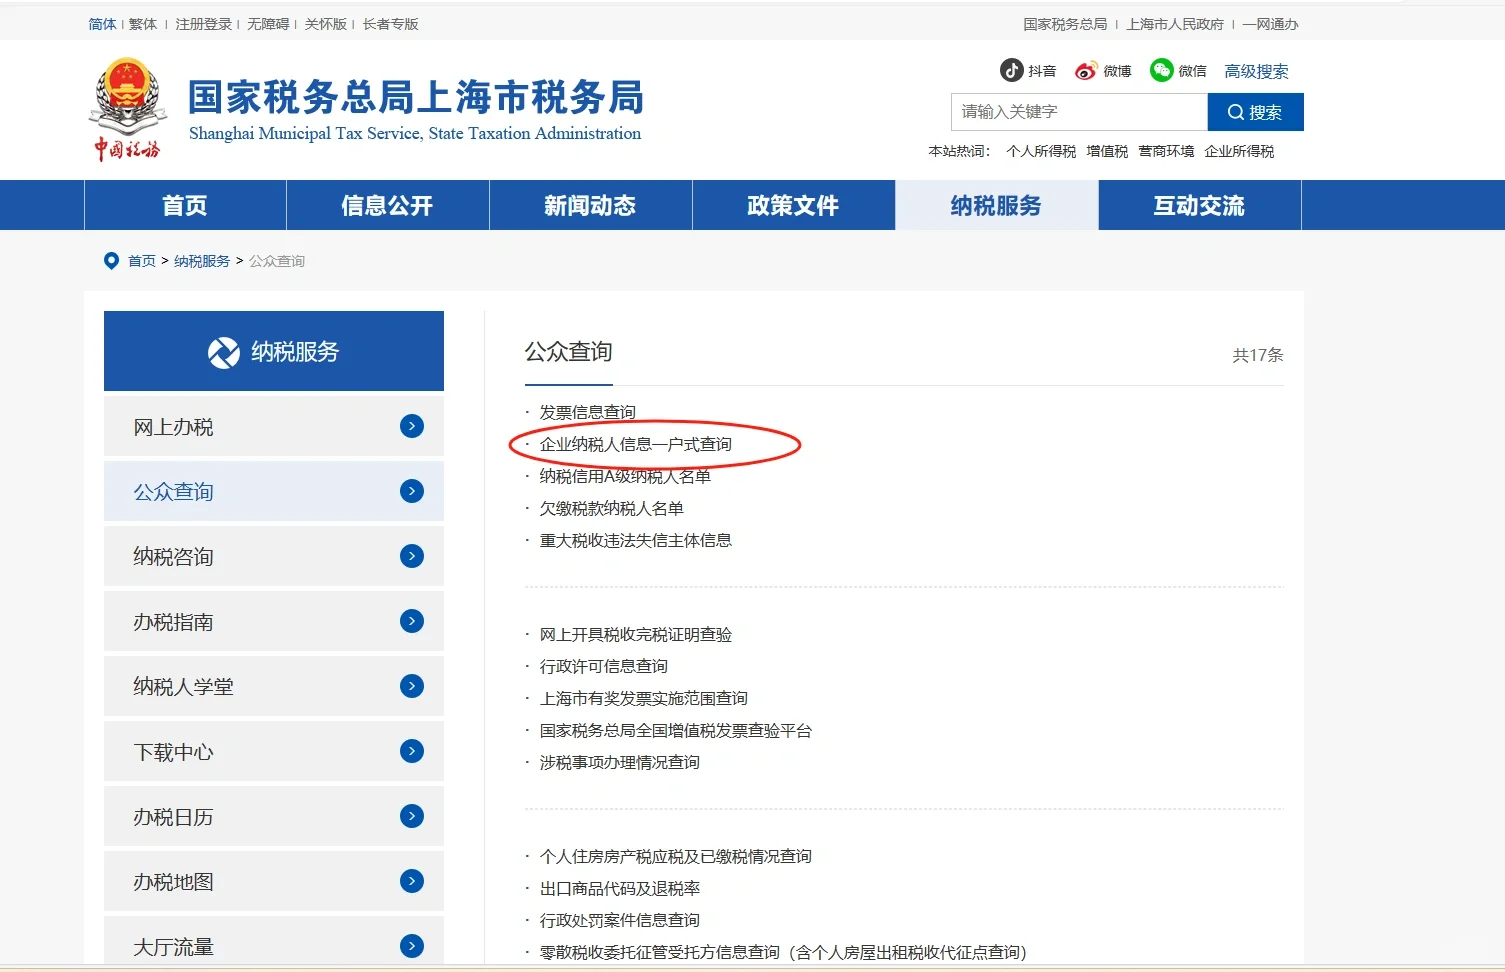1505x972 pixels.
Task: Click the arrow circle beside 公众查询
Action: pos(411,491)
